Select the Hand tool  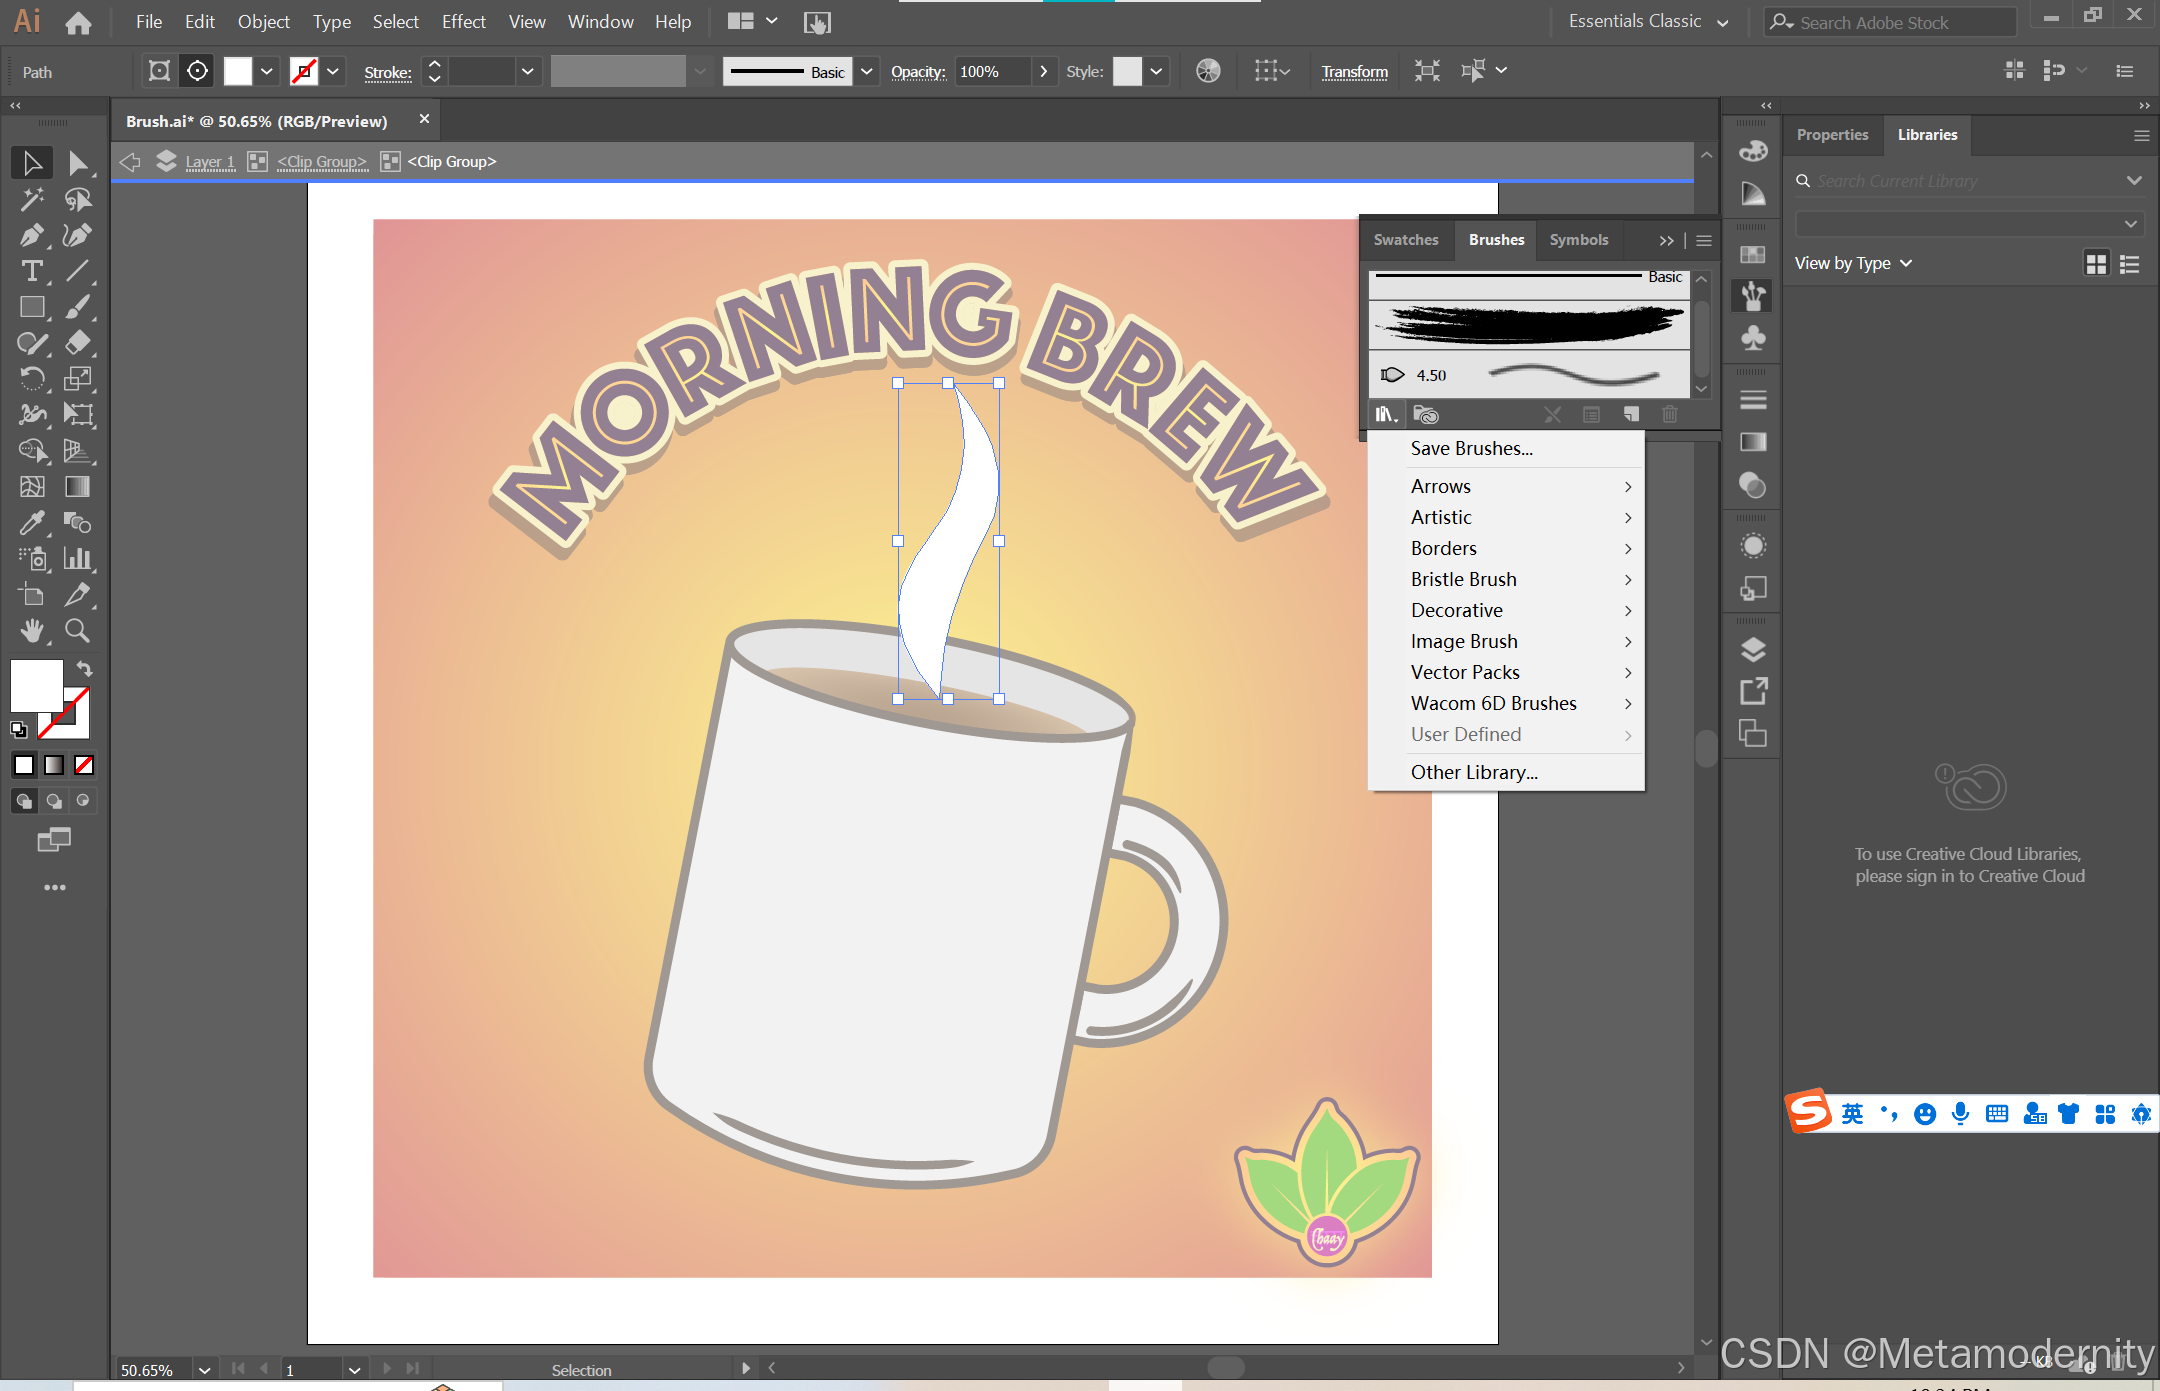click(31, 630)
